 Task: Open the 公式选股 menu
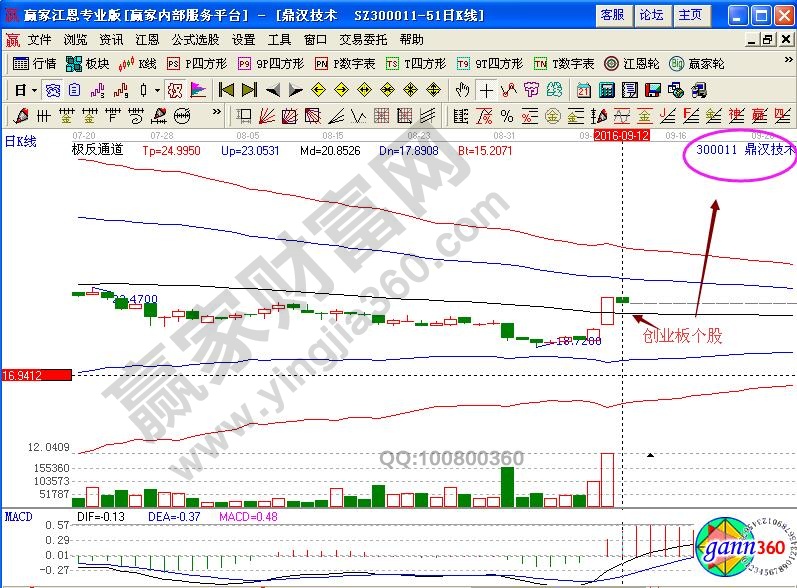[194, 40]
